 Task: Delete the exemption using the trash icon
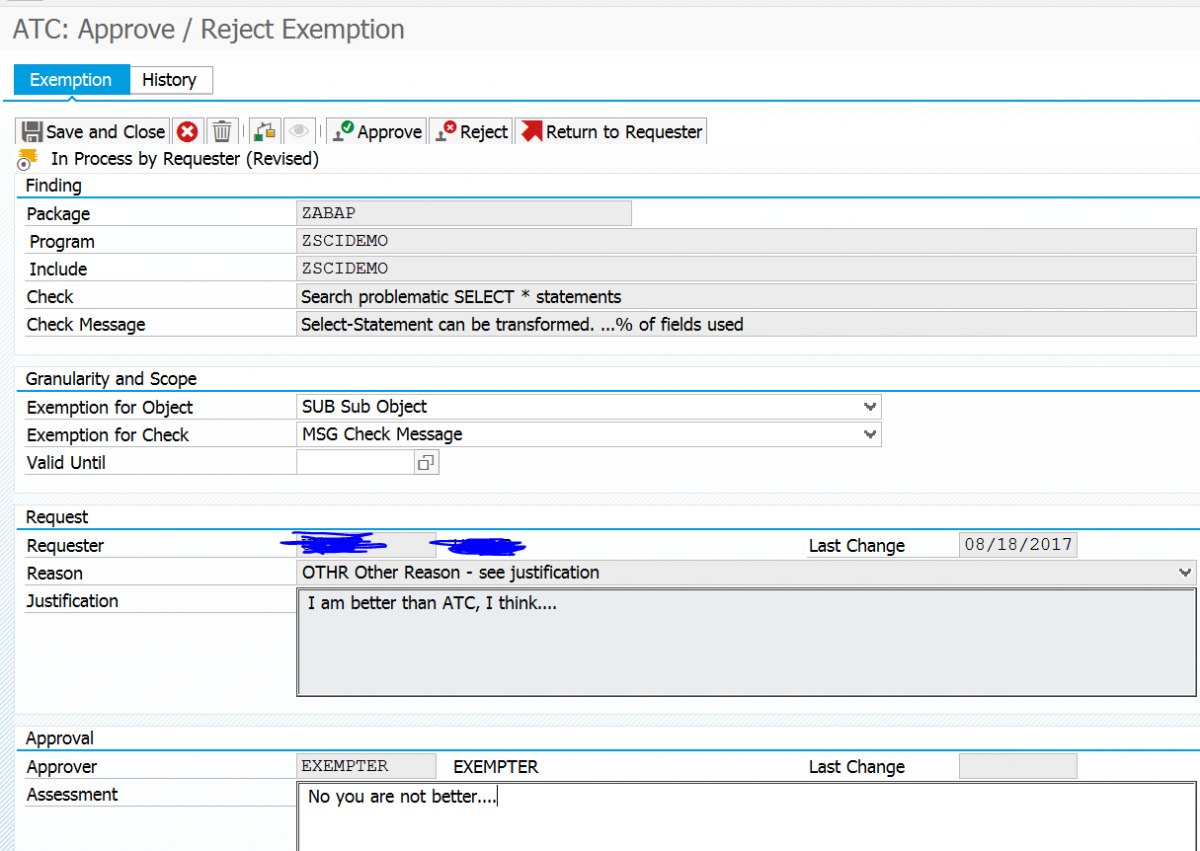tap(222, 130)
